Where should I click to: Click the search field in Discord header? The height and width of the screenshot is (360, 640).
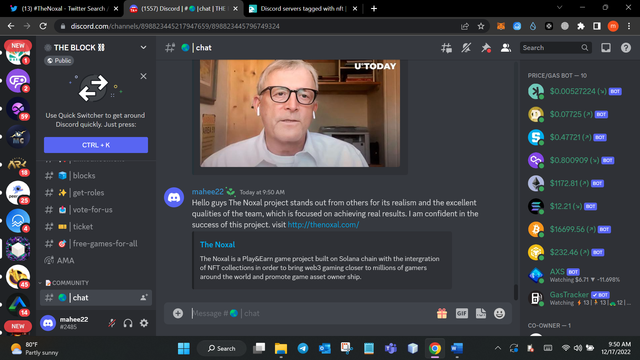(x=555, y=48)
